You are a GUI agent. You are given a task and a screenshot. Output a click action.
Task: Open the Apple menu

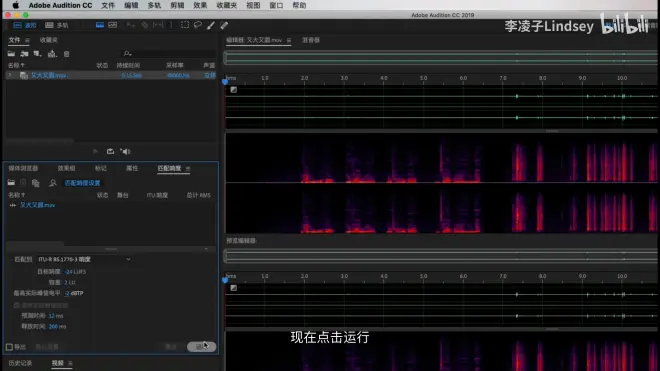click(x=16, y=5)
